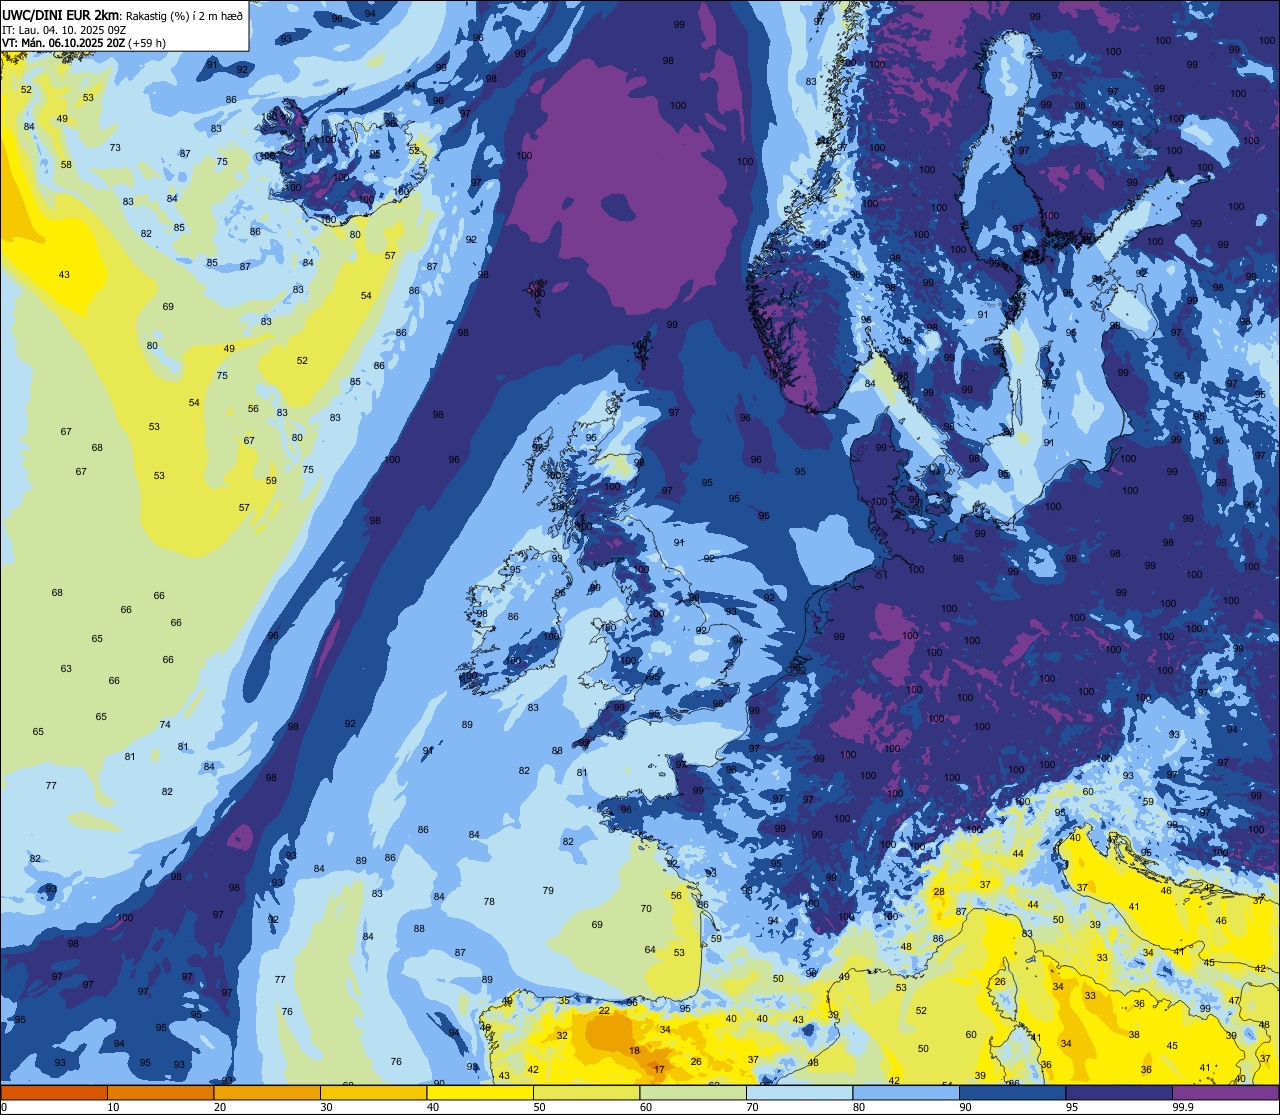Click the humidity value '18' over northern Spain
This screenshot has height=1115, width=1280.
pyautogui.click(x=634, y=1051)
